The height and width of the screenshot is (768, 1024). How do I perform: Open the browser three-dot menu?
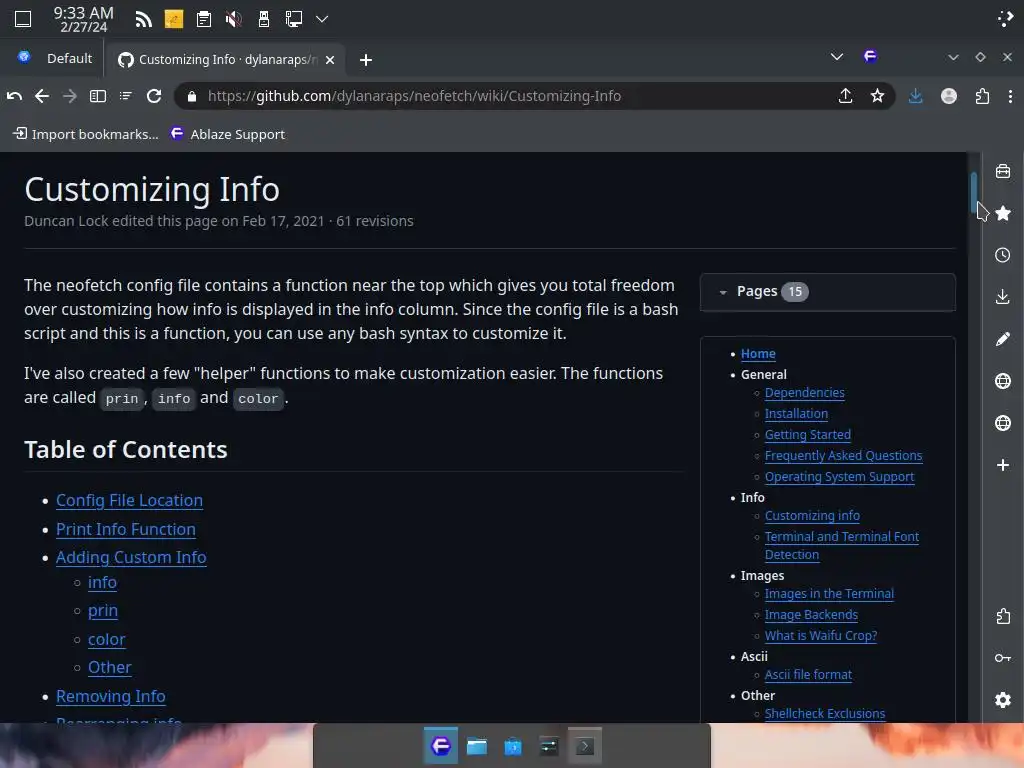(1010, 96)
